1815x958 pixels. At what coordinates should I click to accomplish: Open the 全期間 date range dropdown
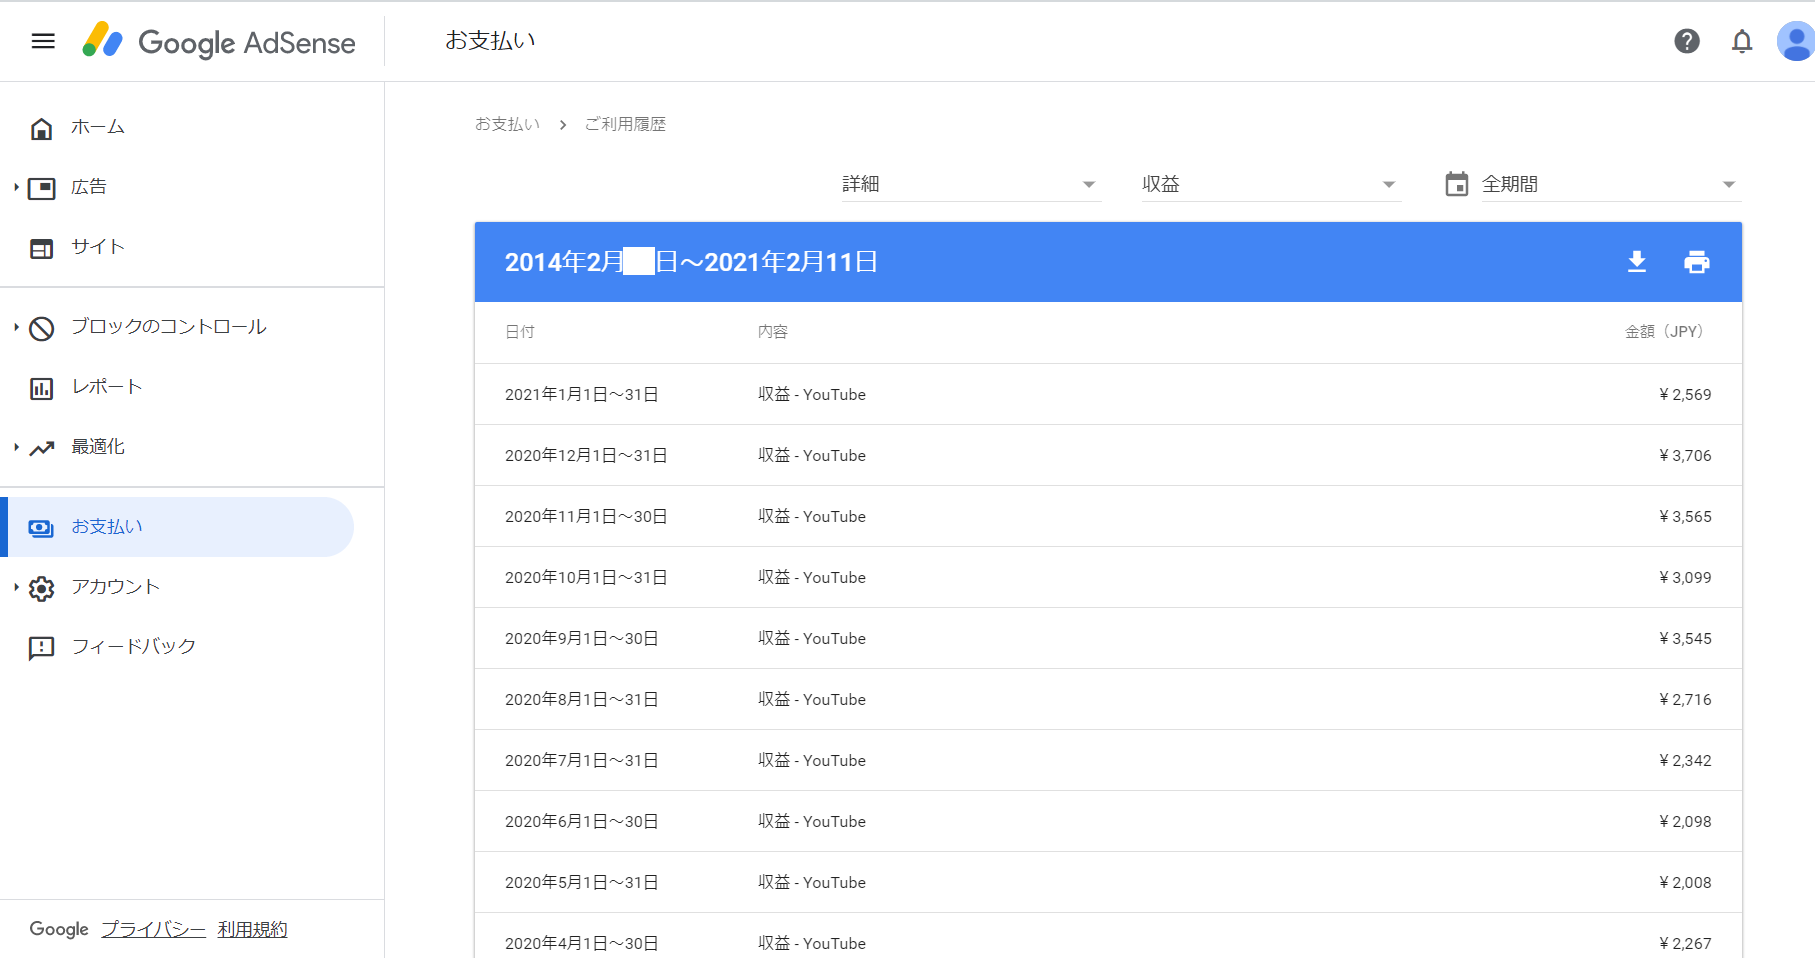coord(1611,184)
